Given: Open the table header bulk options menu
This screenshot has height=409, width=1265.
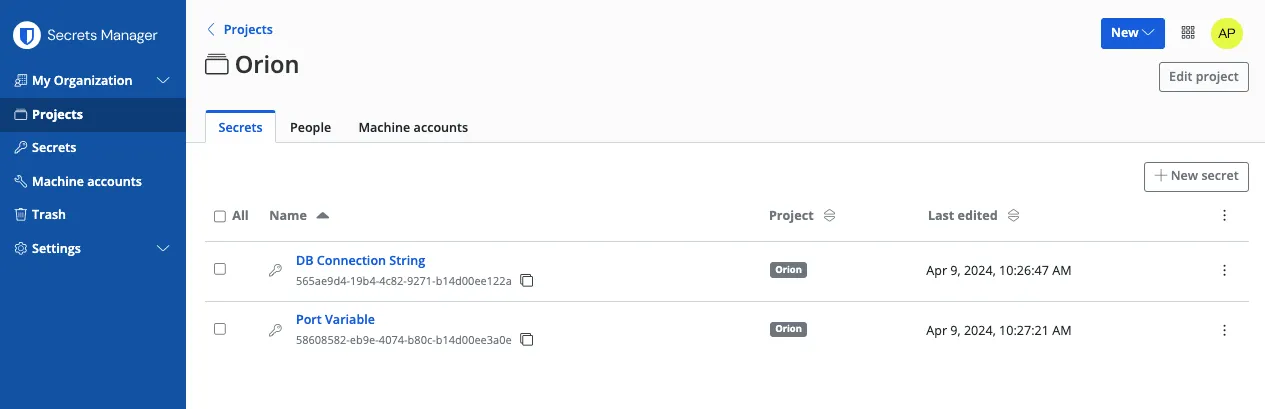Looking at the screenshot, I should click(1224, 215).
